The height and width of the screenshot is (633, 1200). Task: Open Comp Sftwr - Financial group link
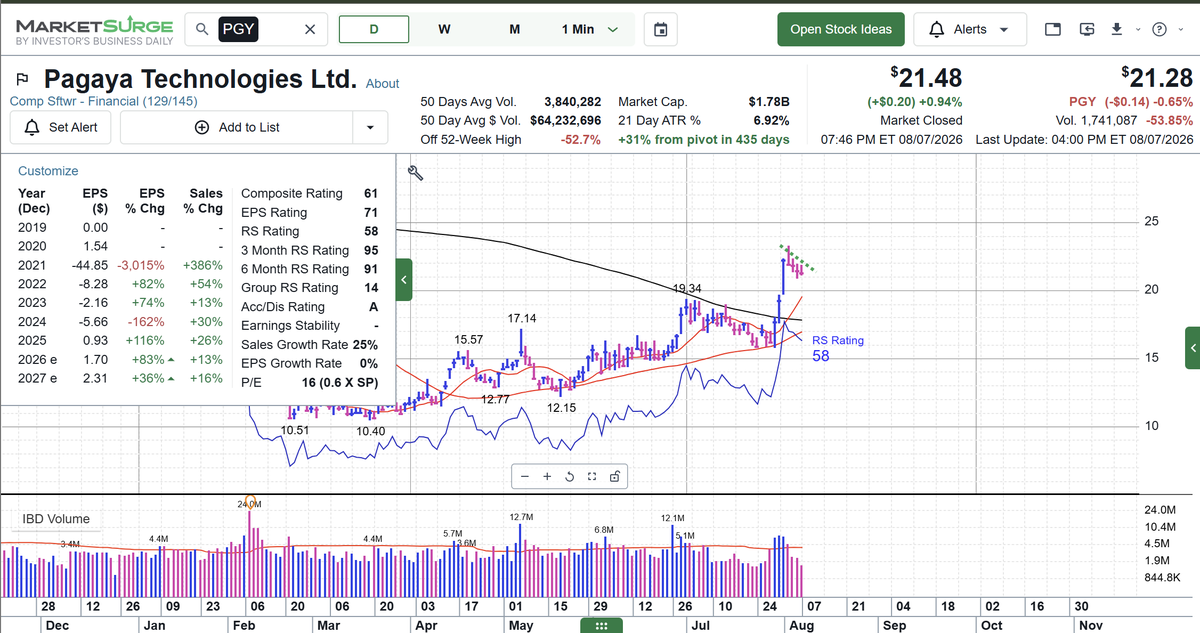click(103, 101)
